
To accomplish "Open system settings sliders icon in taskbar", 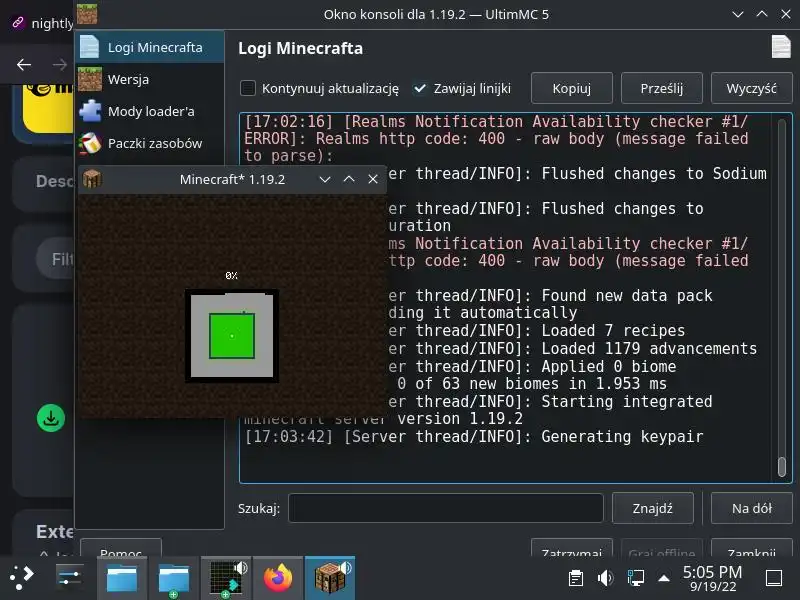I will [x=69, y=578].
